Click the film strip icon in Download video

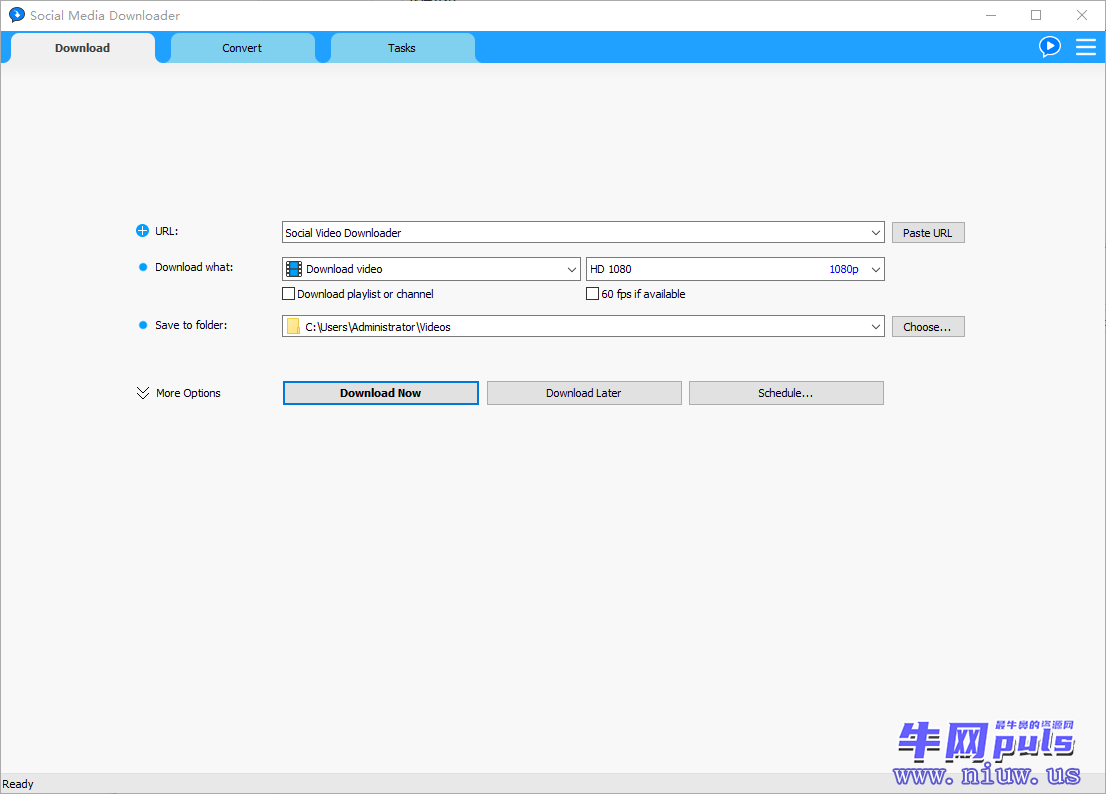click(x=294, y=269)
